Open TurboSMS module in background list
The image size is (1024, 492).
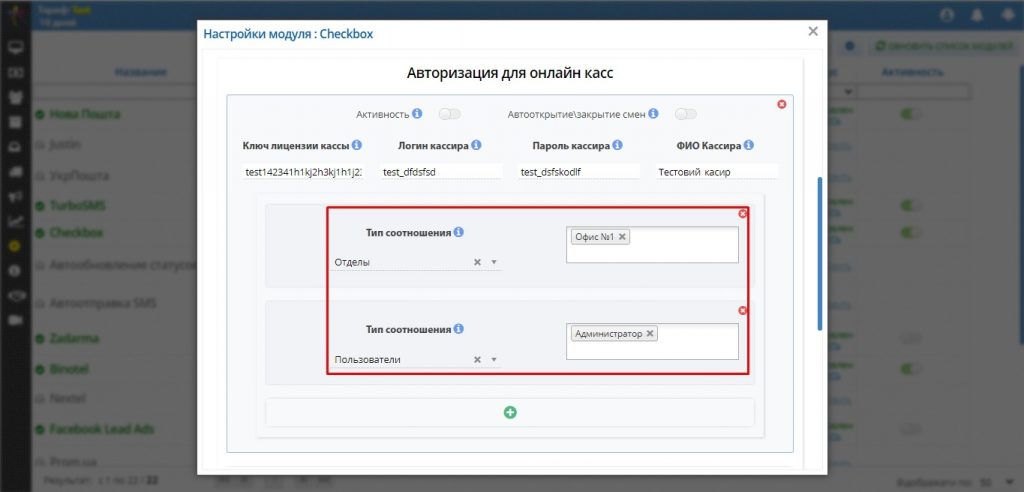(77, 206)
